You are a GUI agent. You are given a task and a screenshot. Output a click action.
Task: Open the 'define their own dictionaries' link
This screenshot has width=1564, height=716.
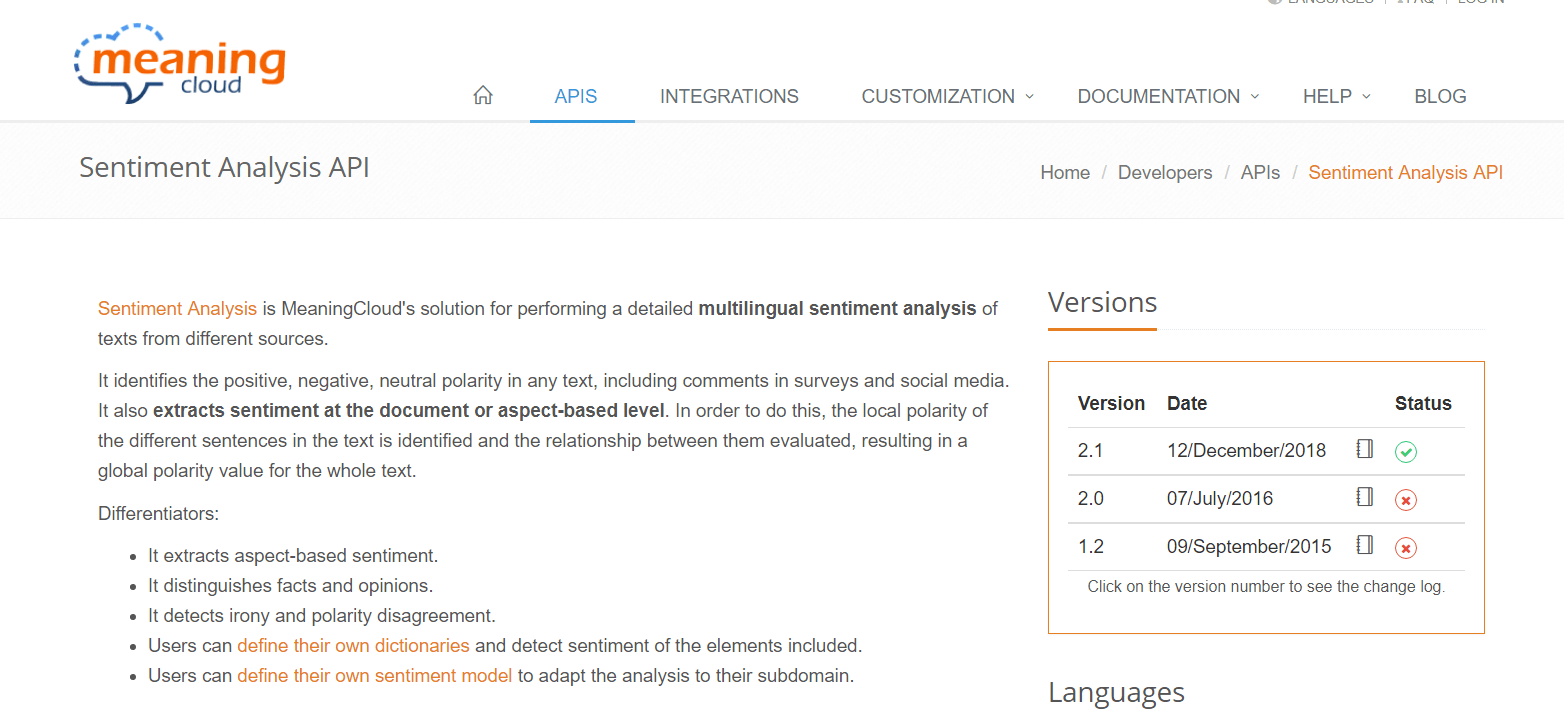pyautogui.click(x=353, y=646)
